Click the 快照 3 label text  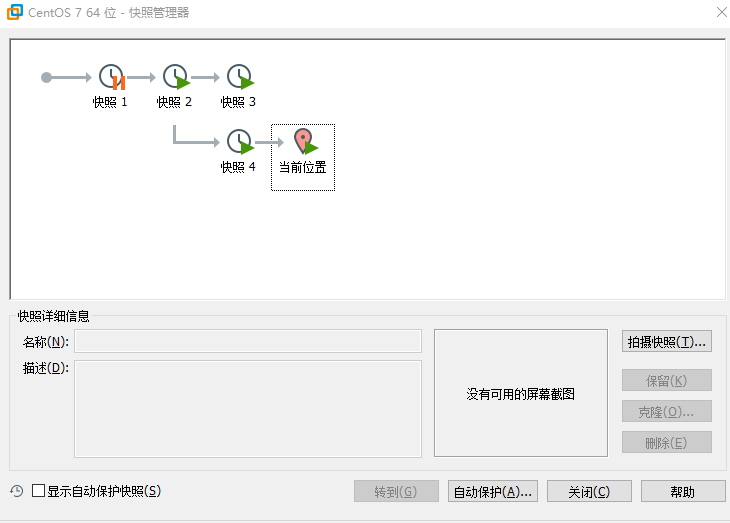238,102
